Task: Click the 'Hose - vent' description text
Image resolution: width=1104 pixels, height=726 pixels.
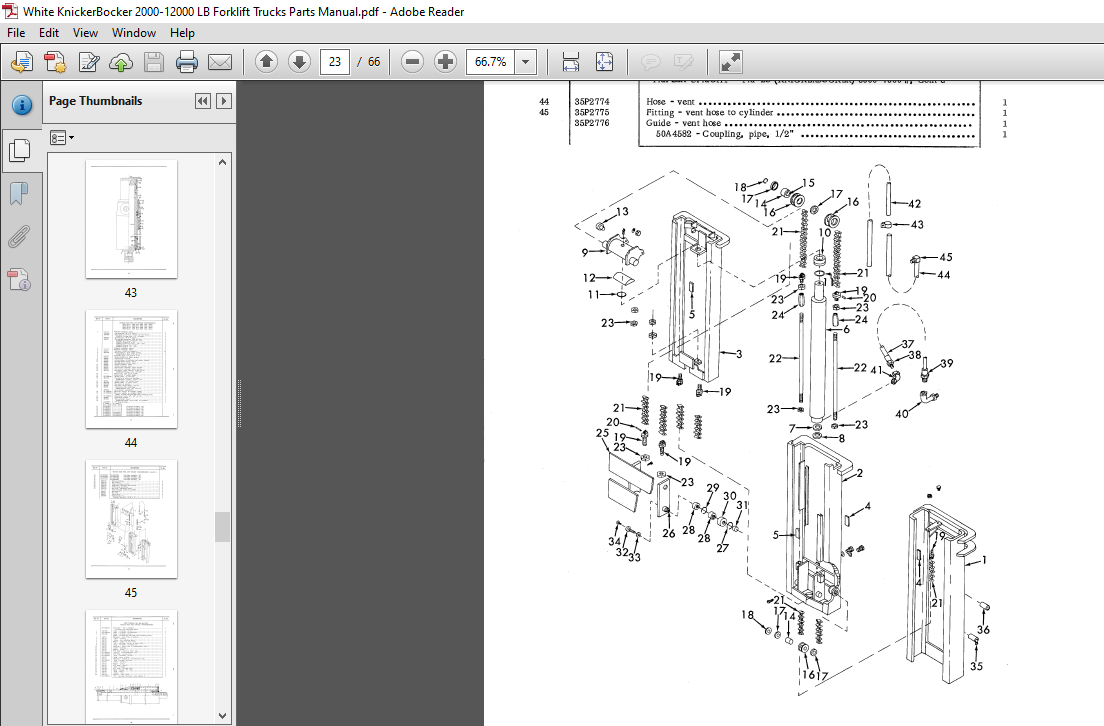Action: [x=670, y=101]
